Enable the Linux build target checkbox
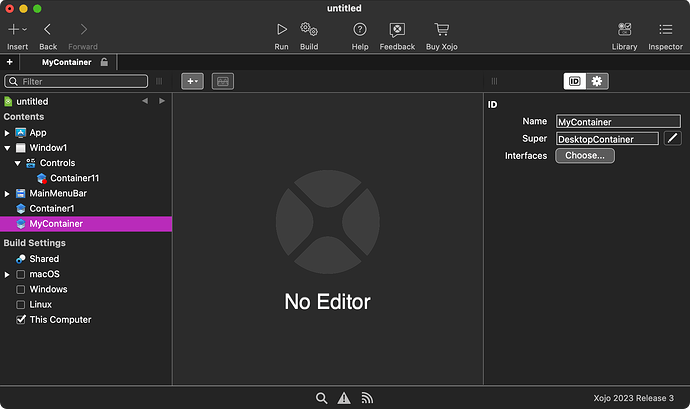This screenshot has width=690, height=409. tap(20, 305)
